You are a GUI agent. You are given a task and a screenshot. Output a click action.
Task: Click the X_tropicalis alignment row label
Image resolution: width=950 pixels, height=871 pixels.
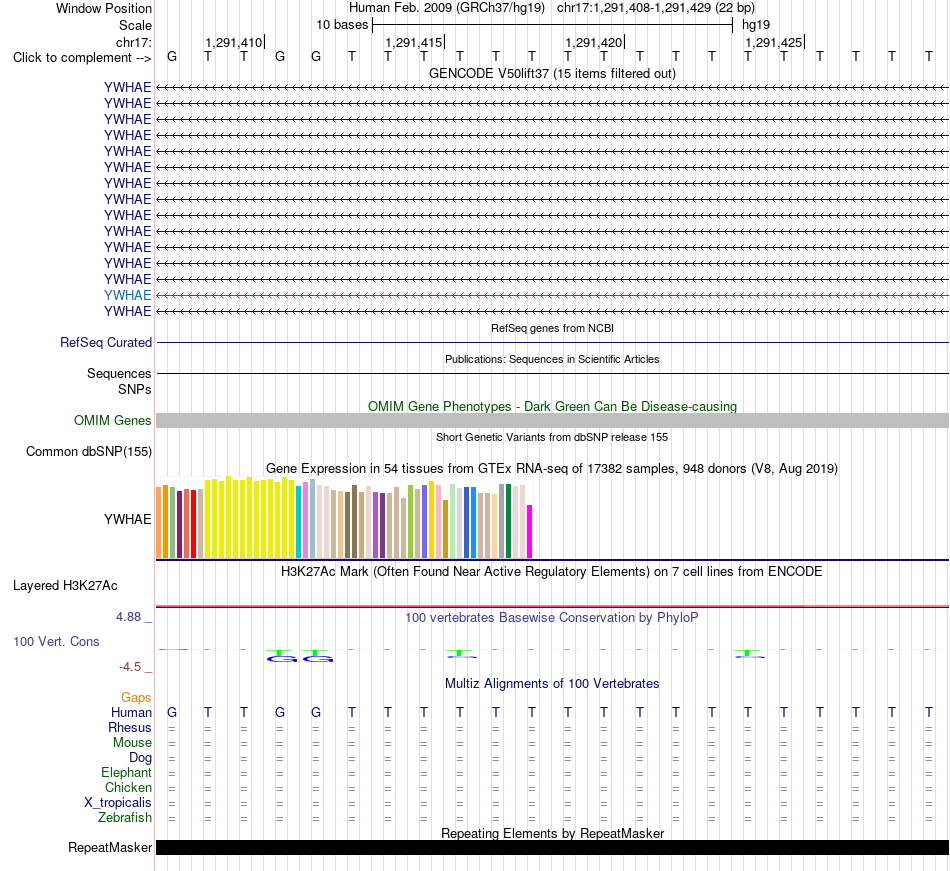pyautogui.click(x=118, y=803)
